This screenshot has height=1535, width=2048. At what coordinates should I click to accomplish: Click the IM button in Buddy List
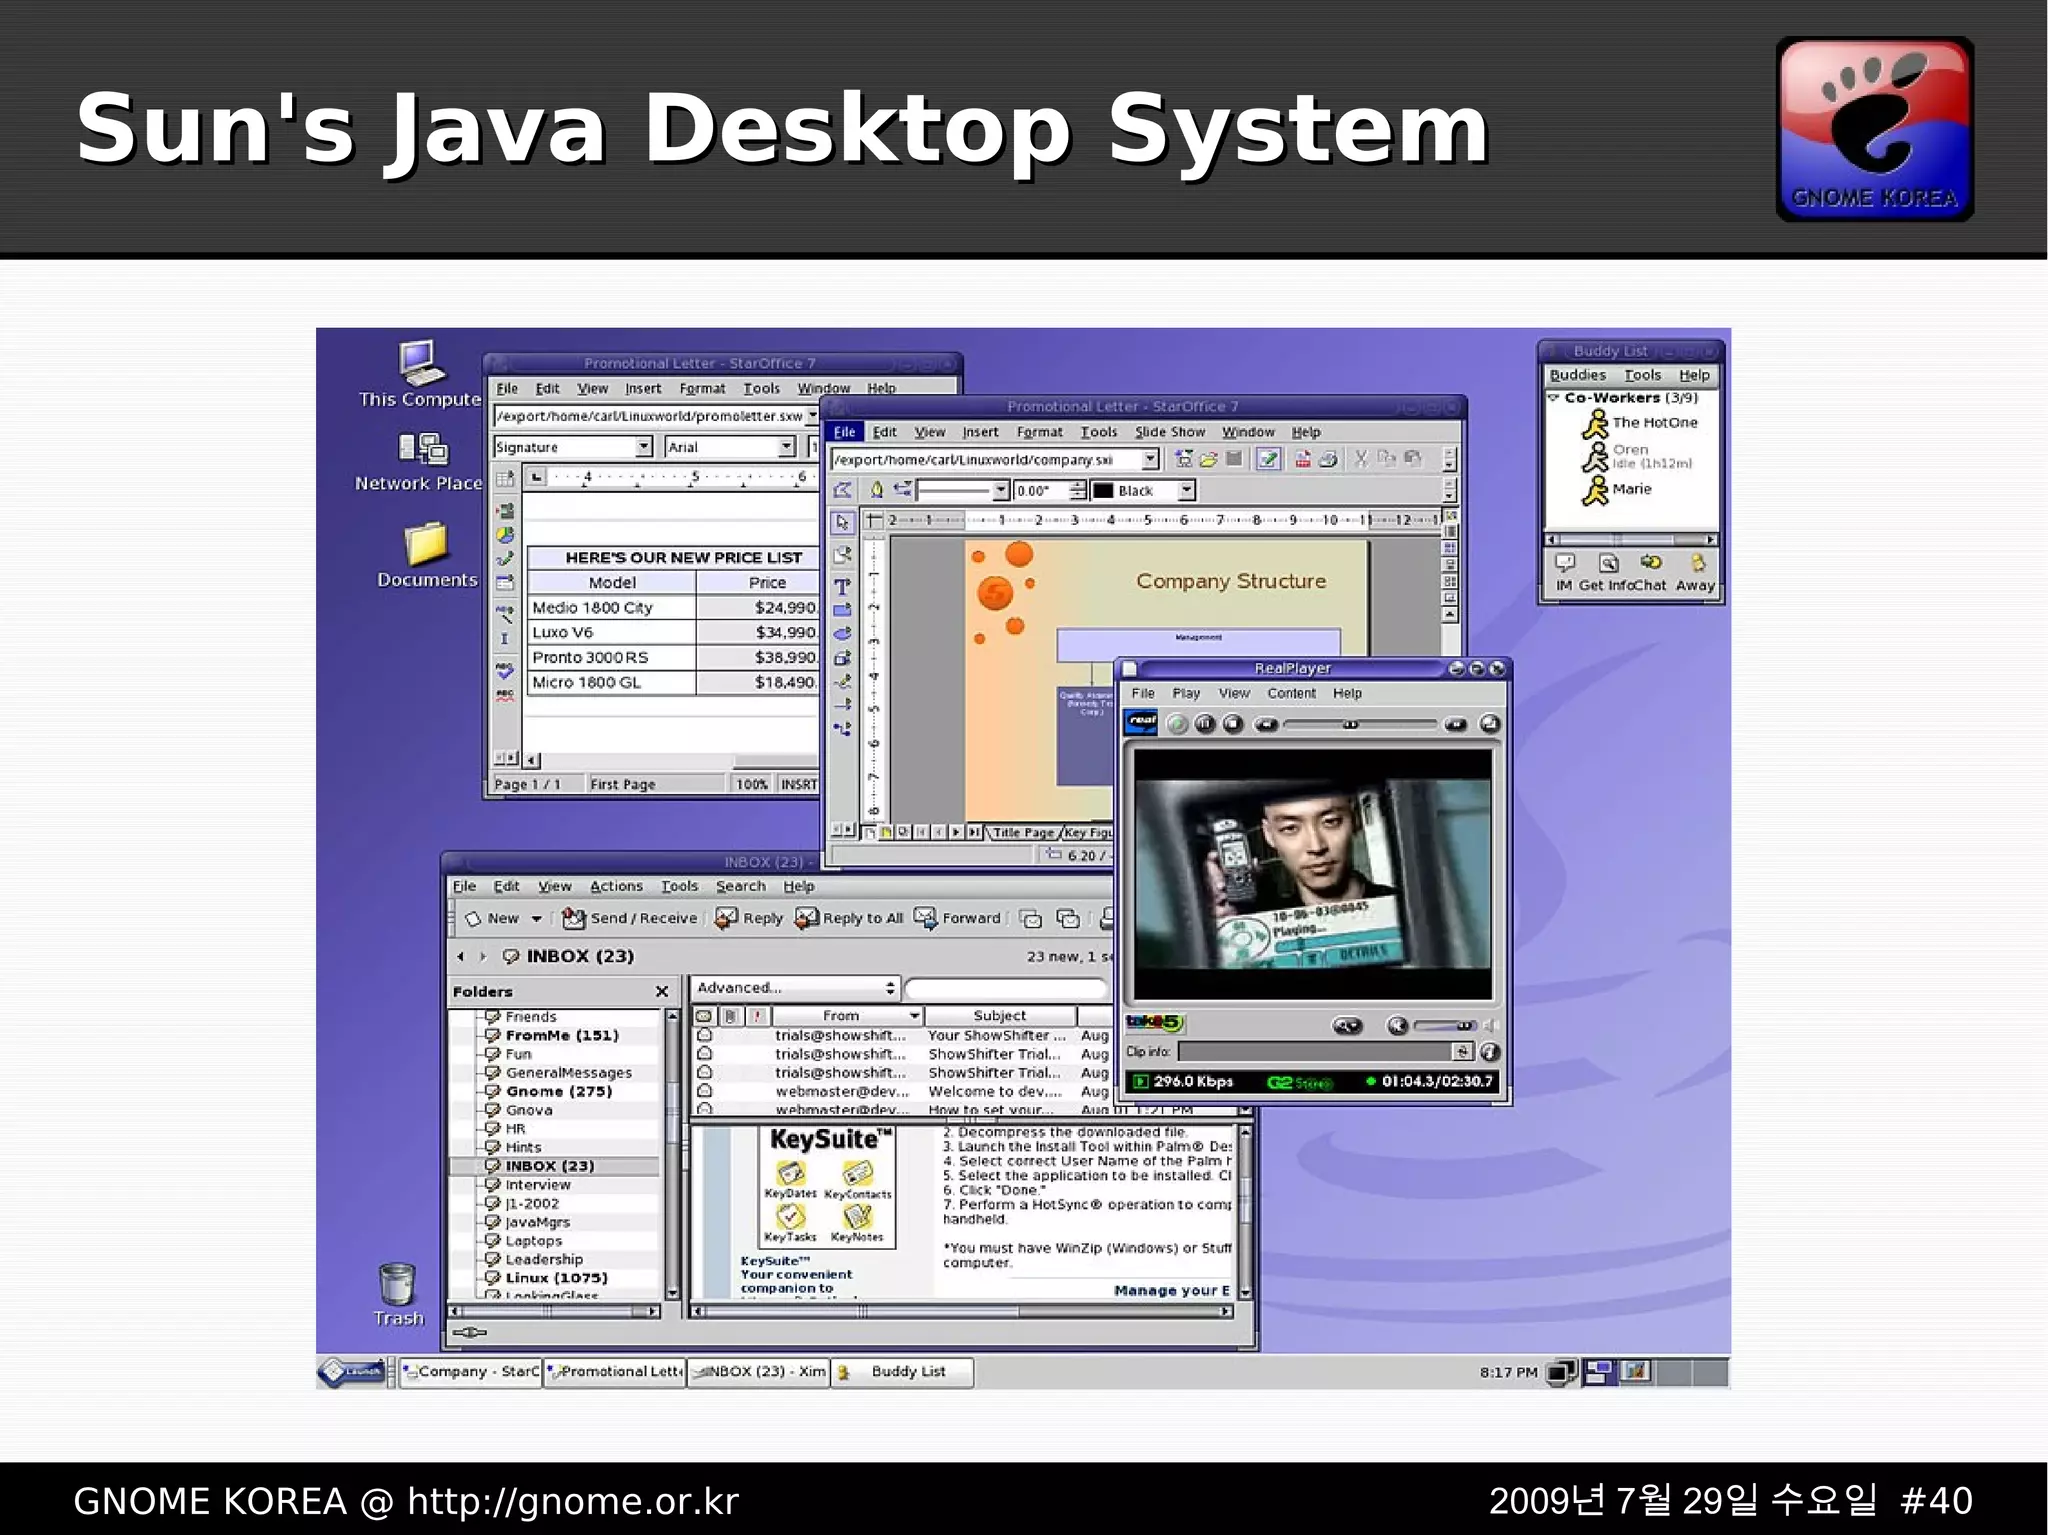pos(1564,573)
